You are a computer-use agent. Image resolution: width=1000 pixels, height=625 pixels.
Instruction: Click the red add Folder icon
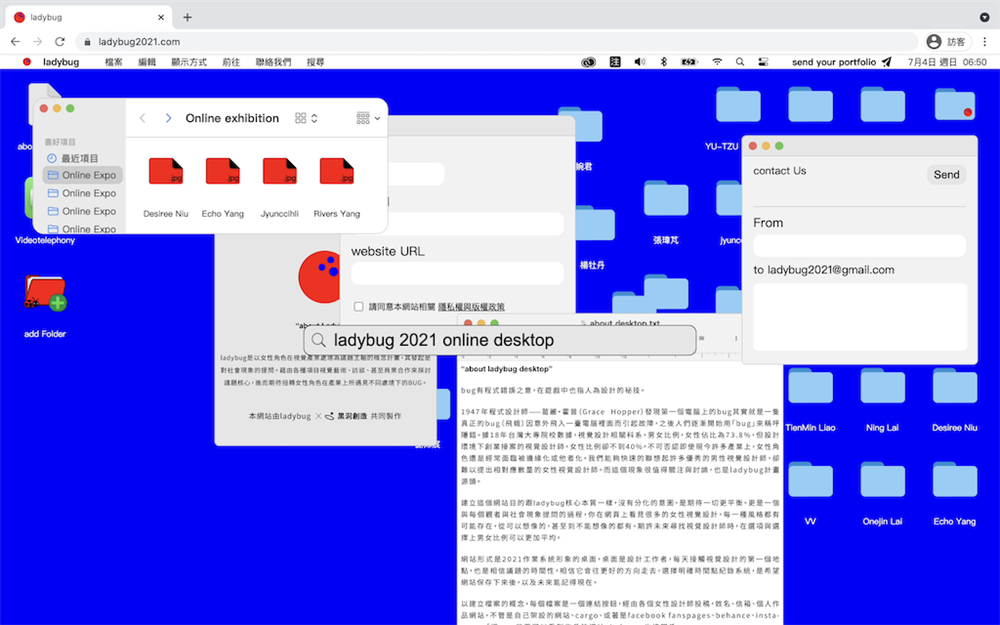(45, 293)
